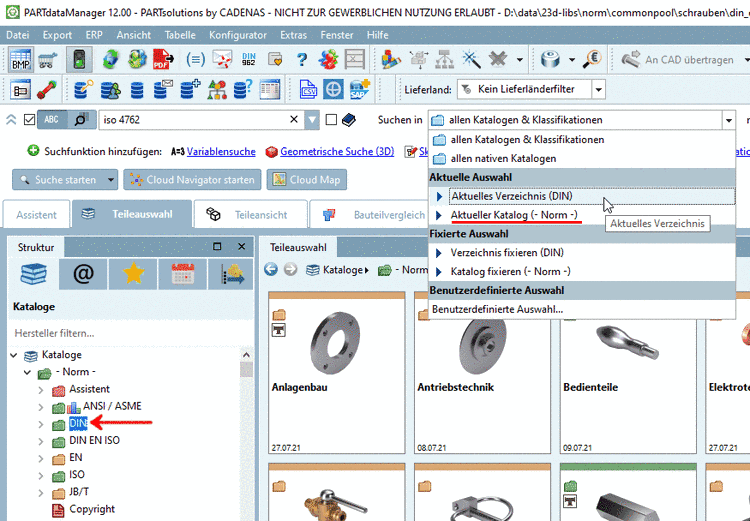Image resolution: width=750 pixels, height=521 pixels.
Task: Open the Lieferland filter dropdown
Action: (x=598, y=89)
